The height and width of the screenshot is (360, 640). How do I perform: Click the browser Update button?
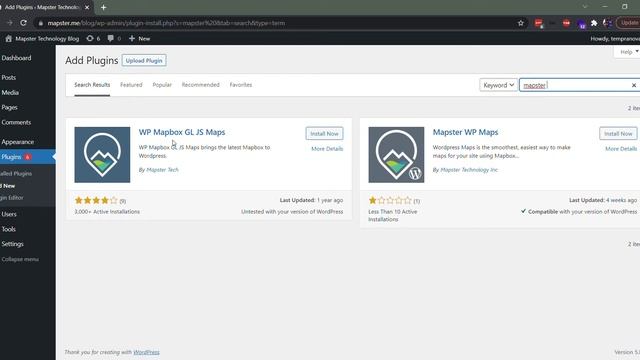point(629,23)
